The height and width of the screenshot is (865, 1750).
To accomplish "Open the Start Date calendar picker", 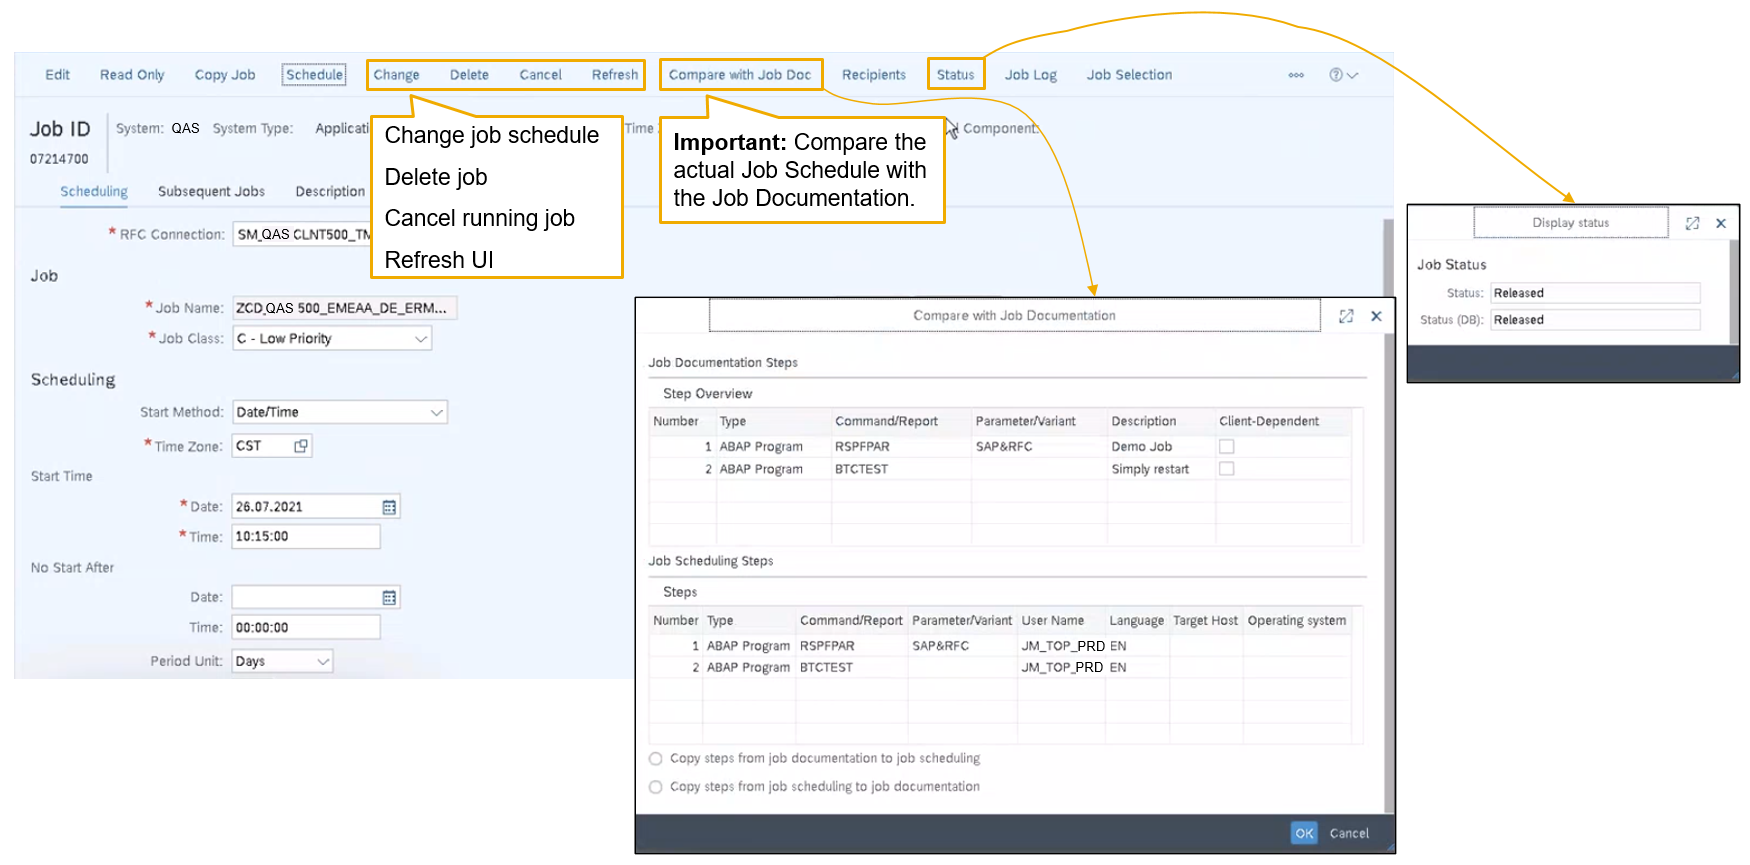I will pyautogui.click(x=389, y=507).
